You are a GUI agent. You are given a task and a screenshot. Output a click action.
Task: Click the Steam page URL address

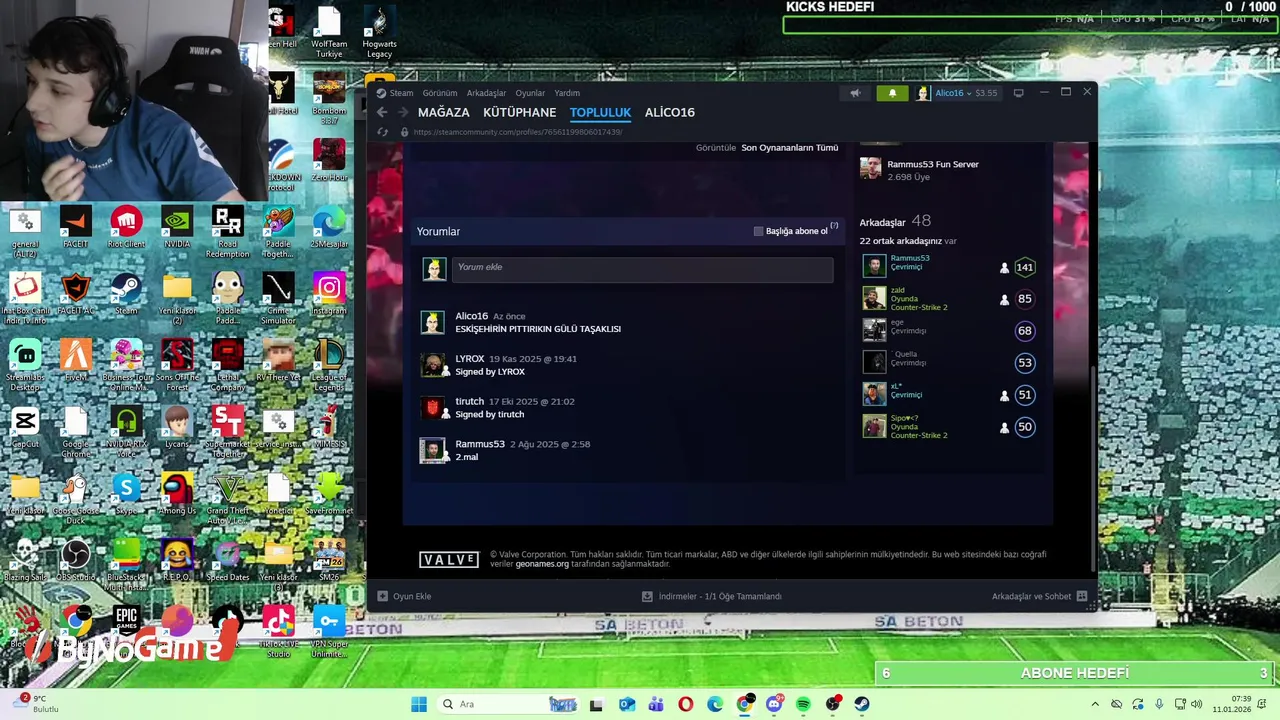point(517,132)
